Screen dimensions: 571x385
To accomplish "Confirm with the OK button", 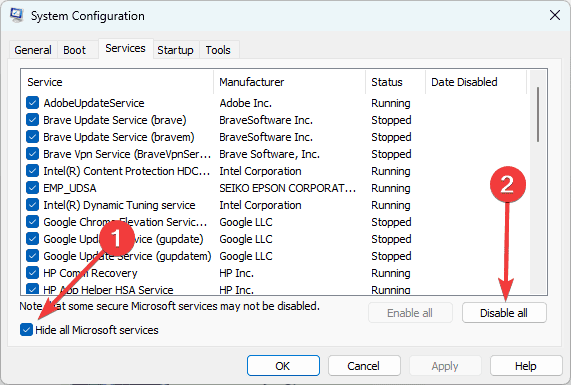I will click(283, 366).
